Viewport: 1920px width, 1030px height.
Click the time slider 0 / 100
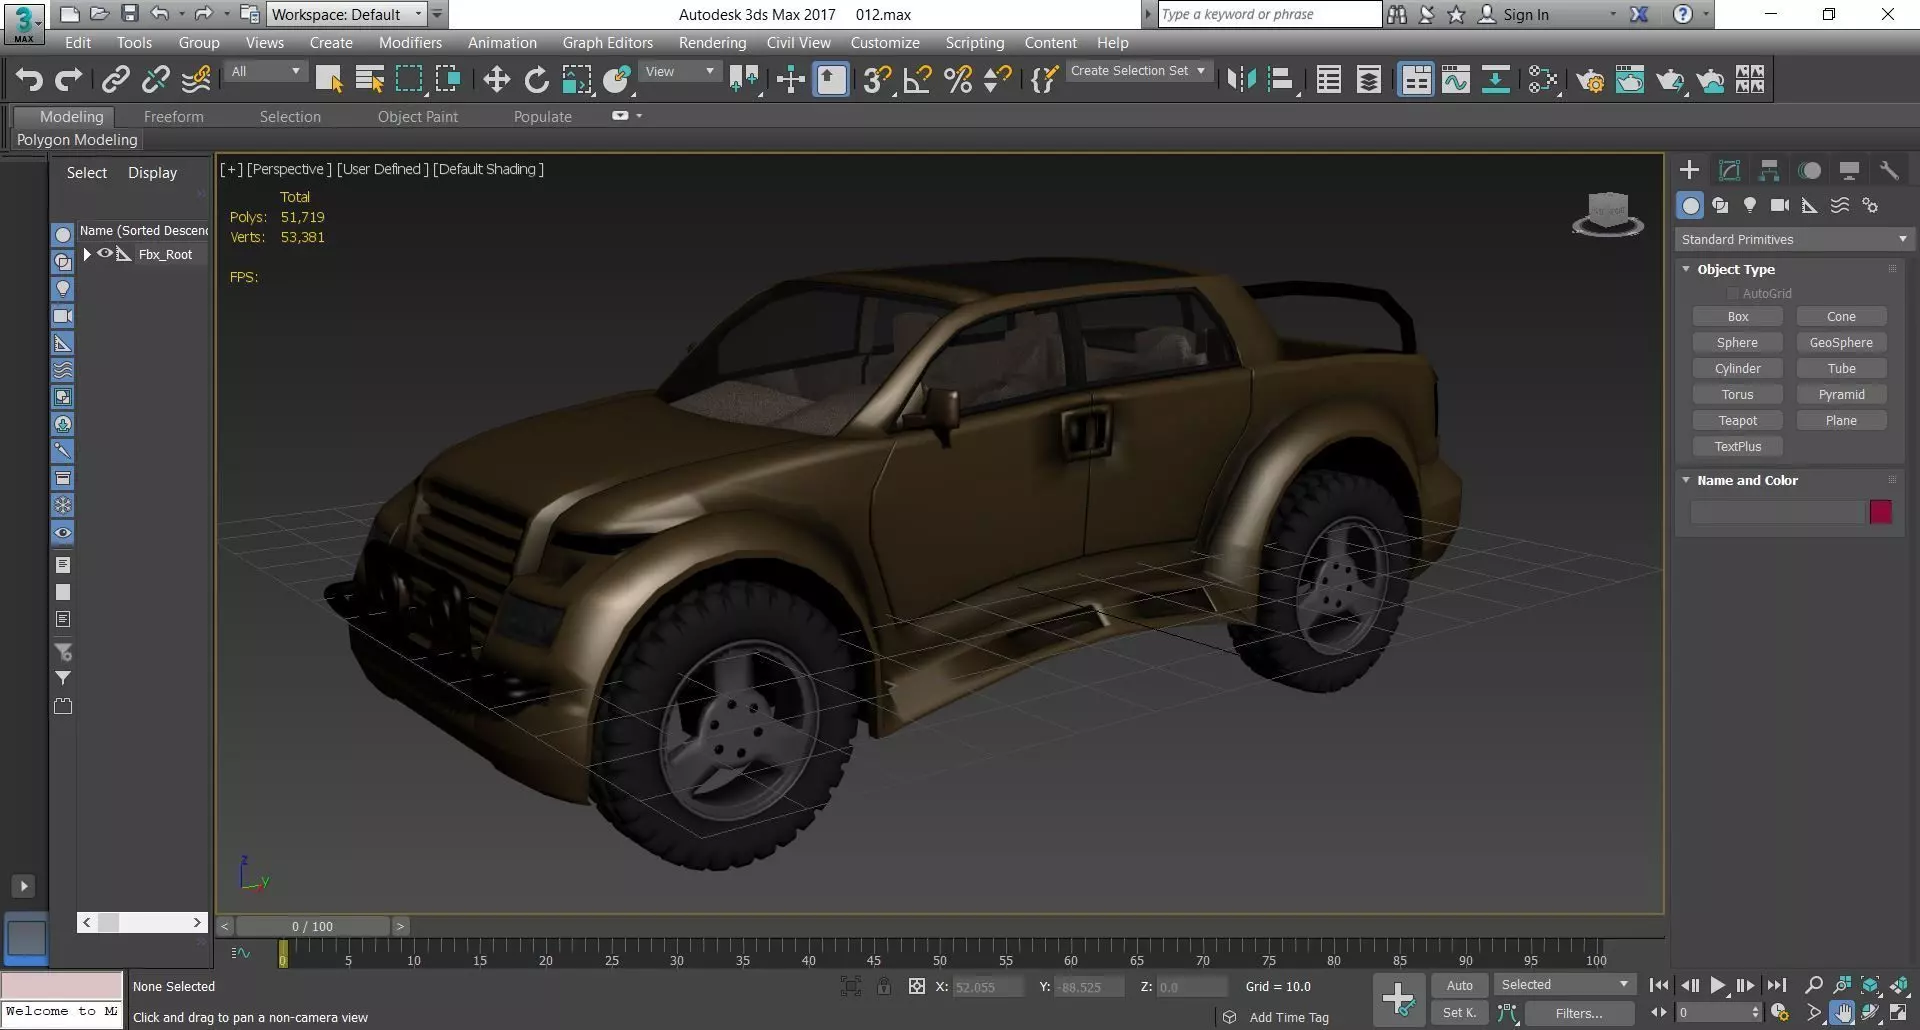[x=312, y=926]
